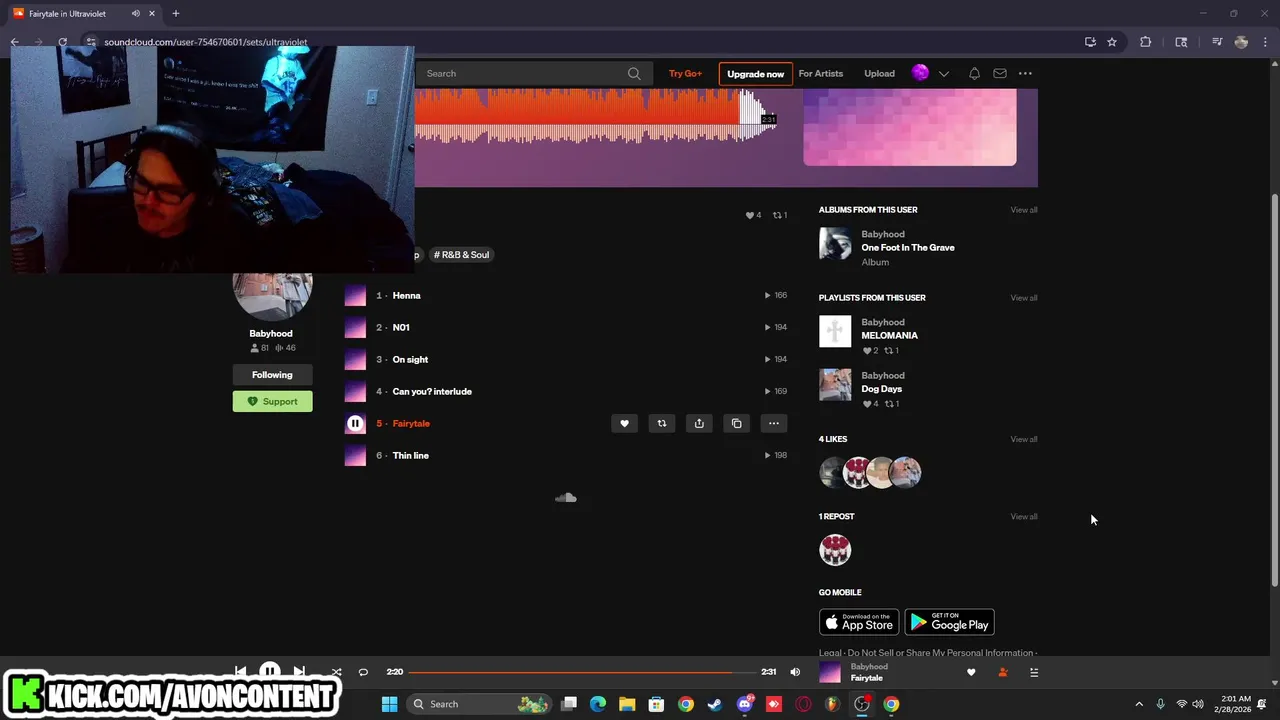The height and width of the screenshot is (720, 1280).
Task: Open Chrome media controls icon
Action: [1217, 42]
